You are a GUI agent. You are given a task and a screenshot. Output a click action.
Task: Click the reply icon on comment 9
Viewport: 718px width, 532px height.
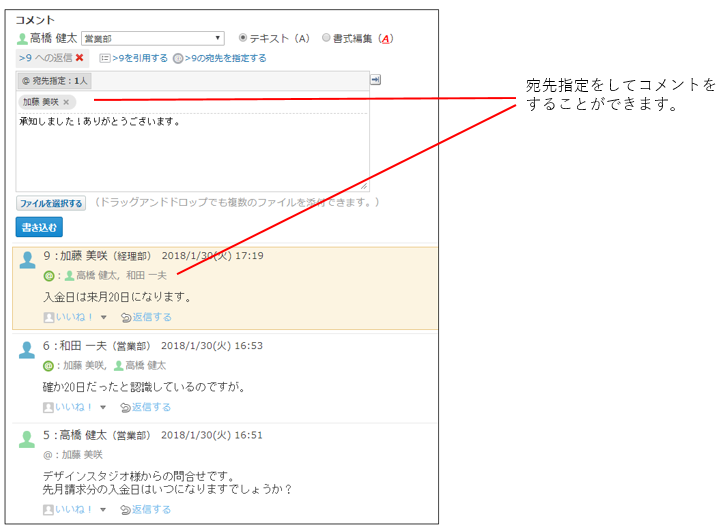(126, 318)
